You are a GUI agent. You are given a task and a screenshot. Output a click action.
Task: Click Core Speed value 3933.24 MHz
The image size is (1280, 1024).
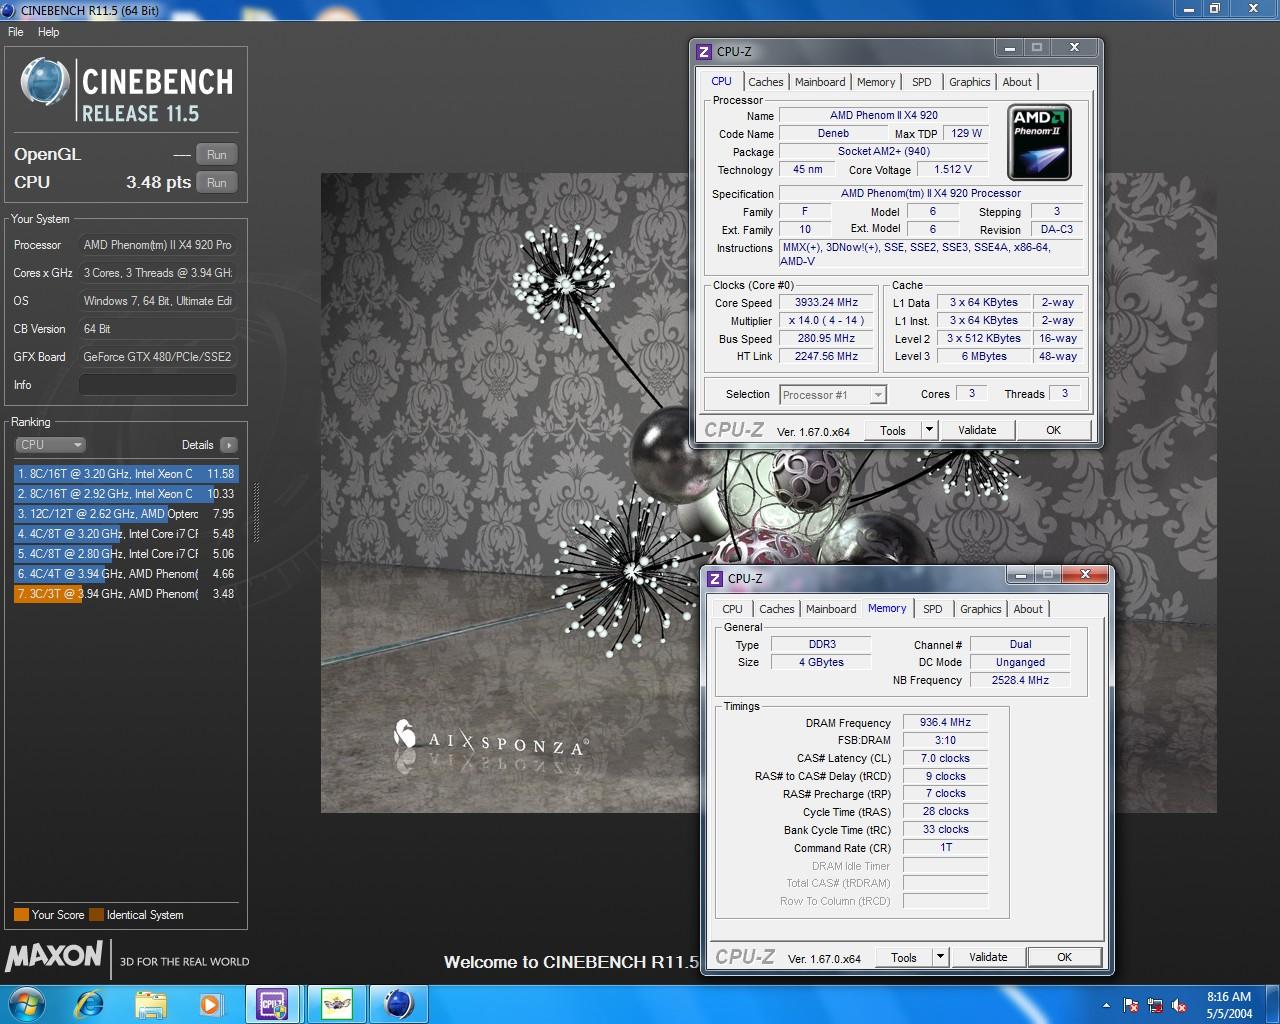click(827, 303)
